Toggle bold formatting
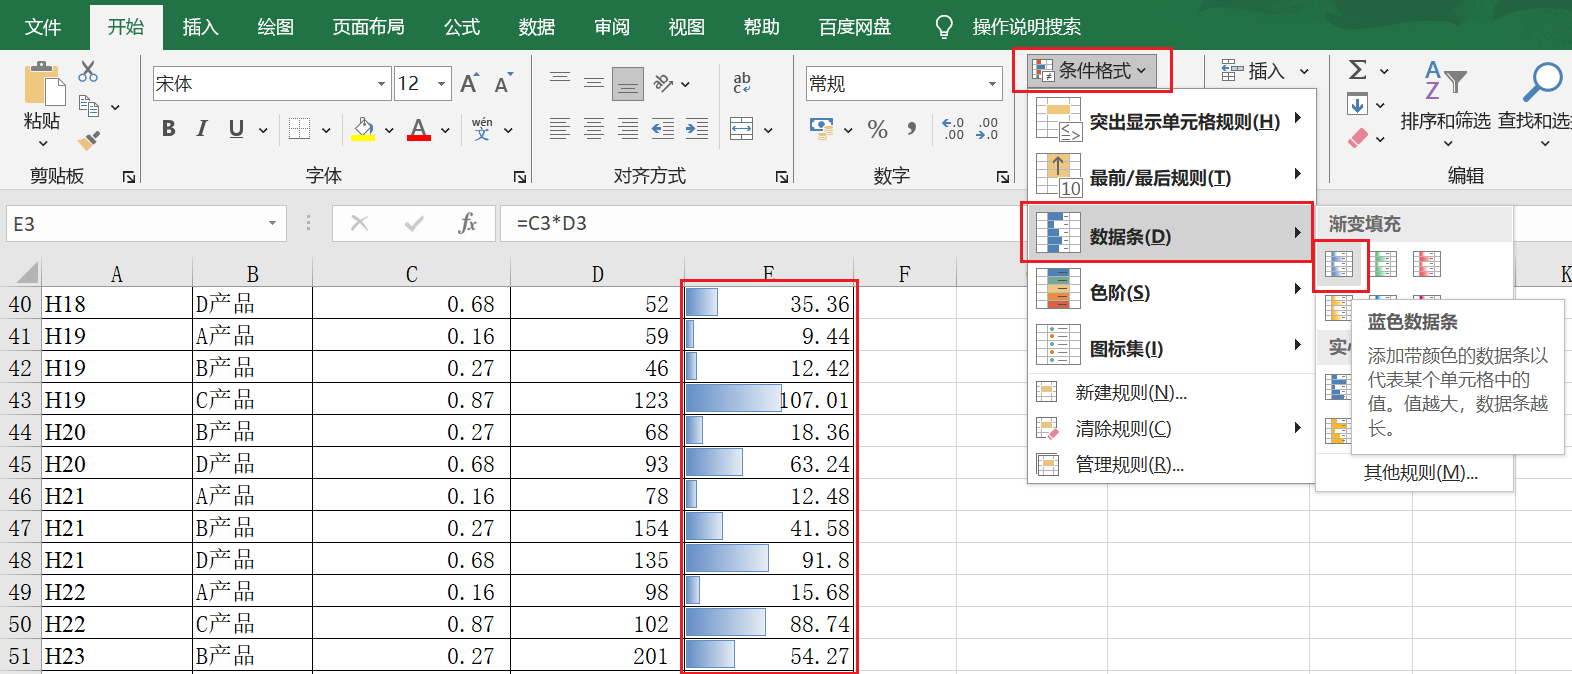Screen dimensions: 1572x674 pyautogui.click(x=168, y=129)
